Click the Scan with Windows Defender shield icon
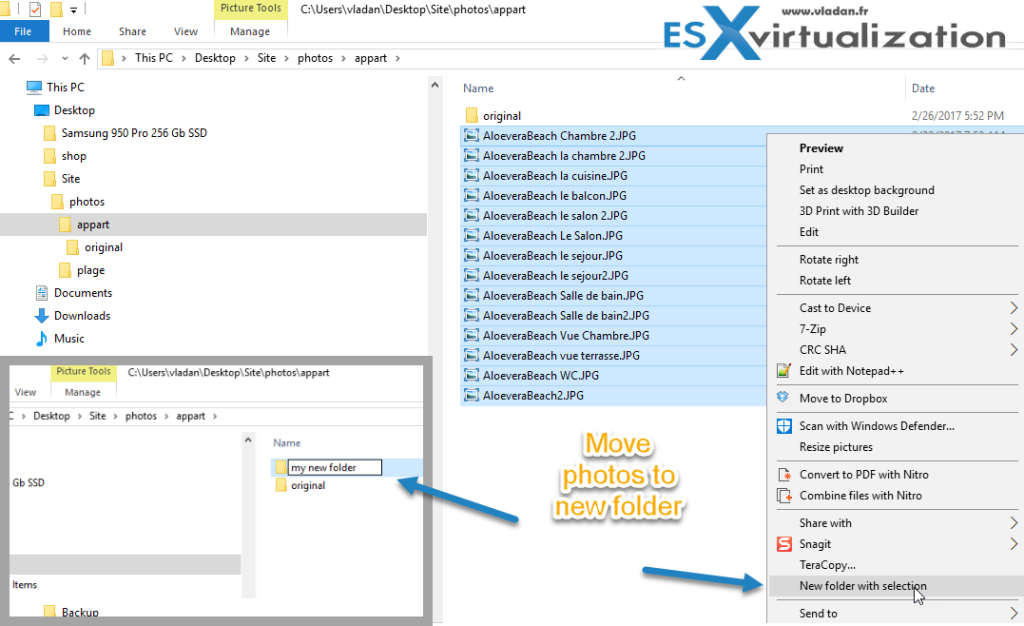This screenshot has height=626, width=1024. click(x=784, y=426)
